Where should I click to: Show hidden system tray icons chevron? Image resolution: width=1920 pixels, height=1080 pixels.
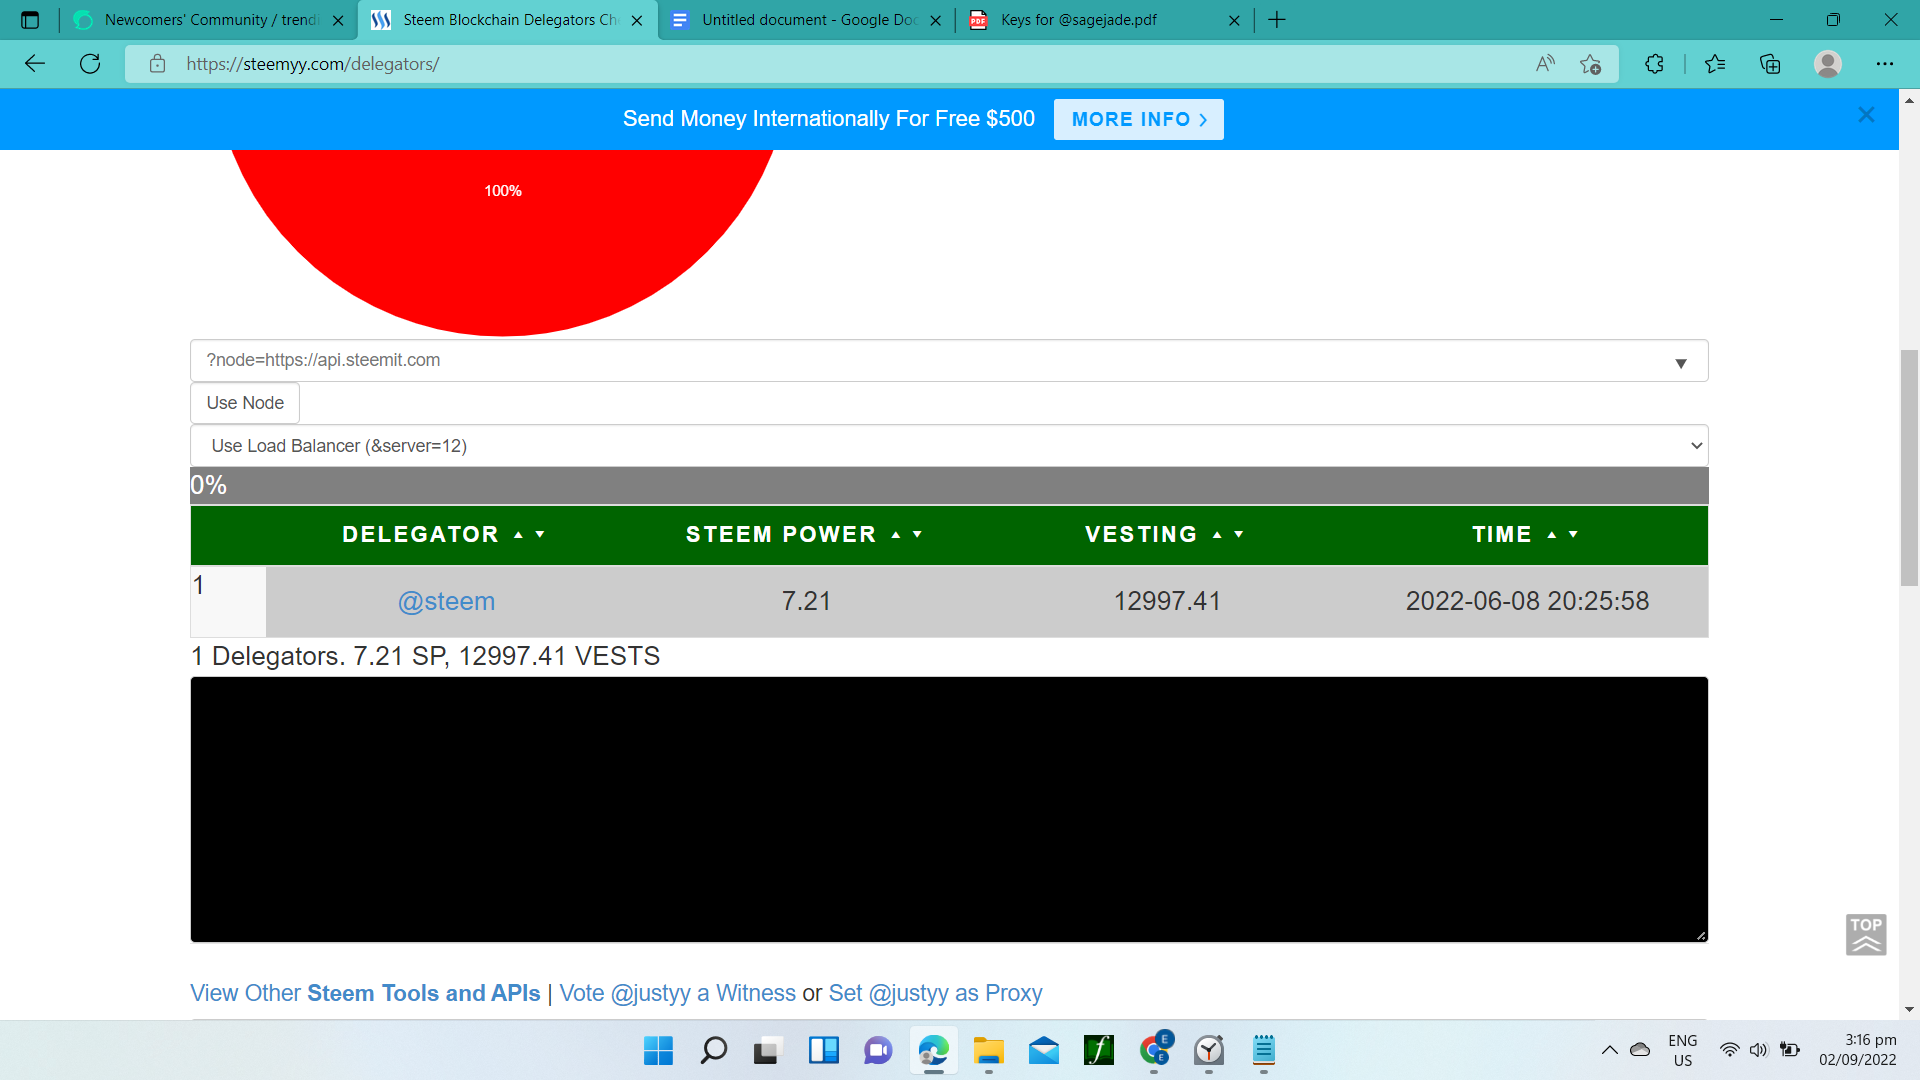(x=1609, y=1050)
